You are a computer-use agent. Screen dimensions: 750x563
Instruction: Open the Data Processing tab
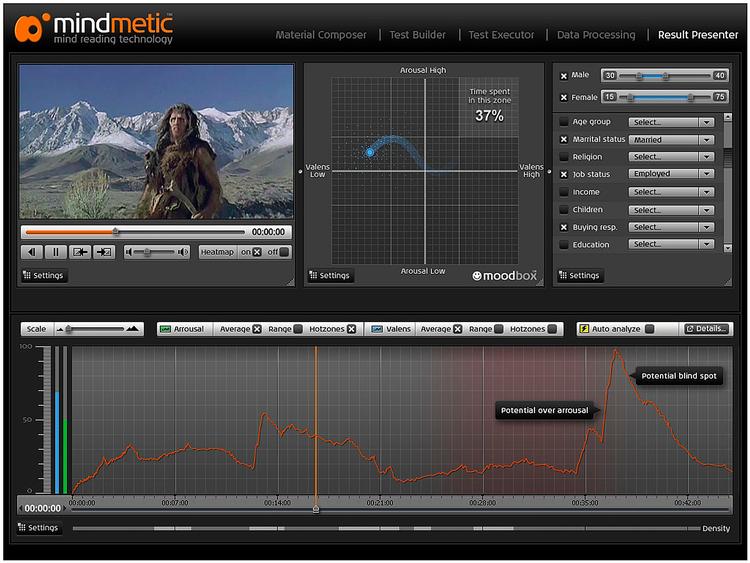[x=596, y=35]
